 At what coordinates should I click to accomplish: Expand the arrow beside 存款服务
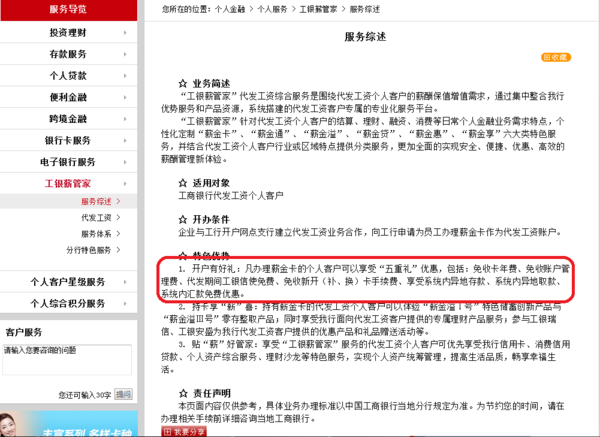(125, 54)
